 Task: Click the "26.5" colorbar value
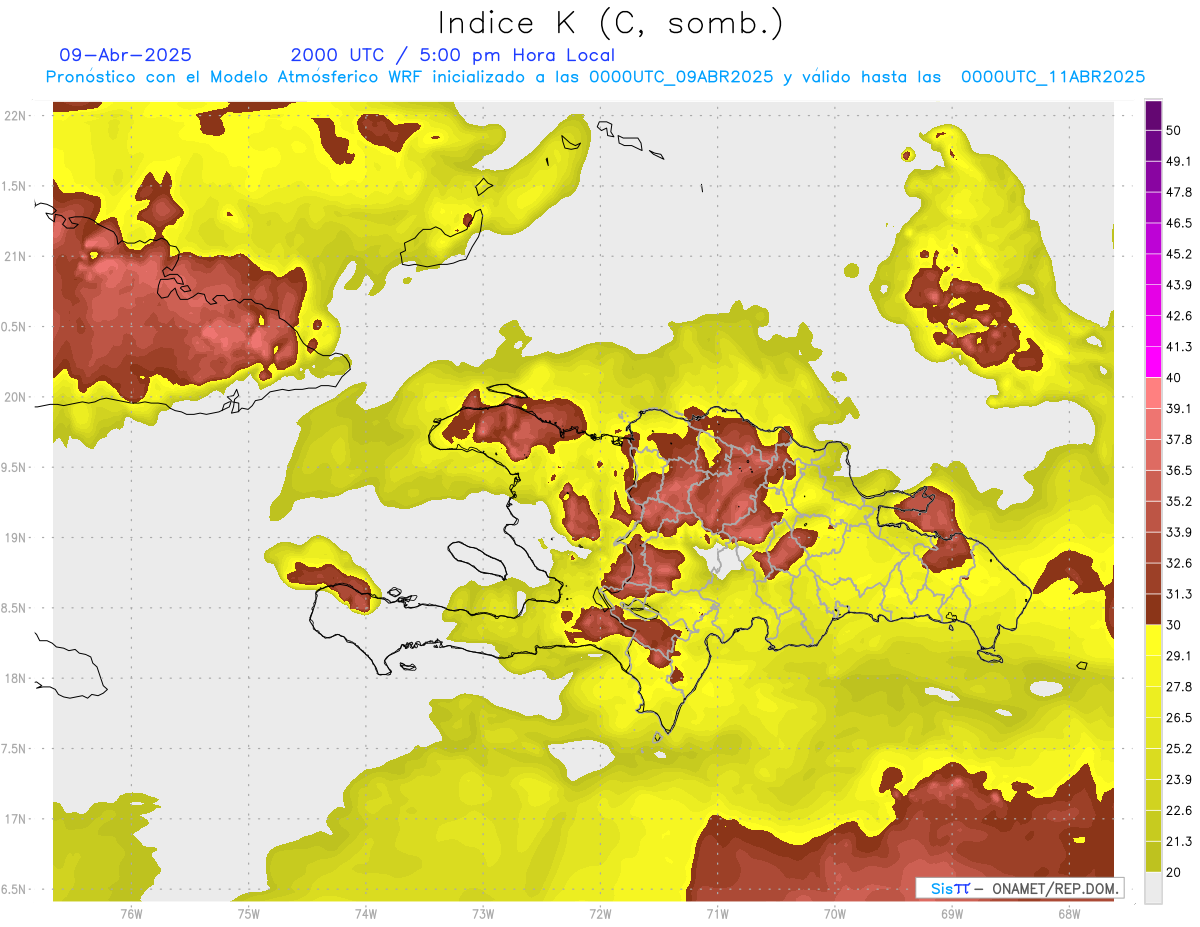[x=1179, y=718]
